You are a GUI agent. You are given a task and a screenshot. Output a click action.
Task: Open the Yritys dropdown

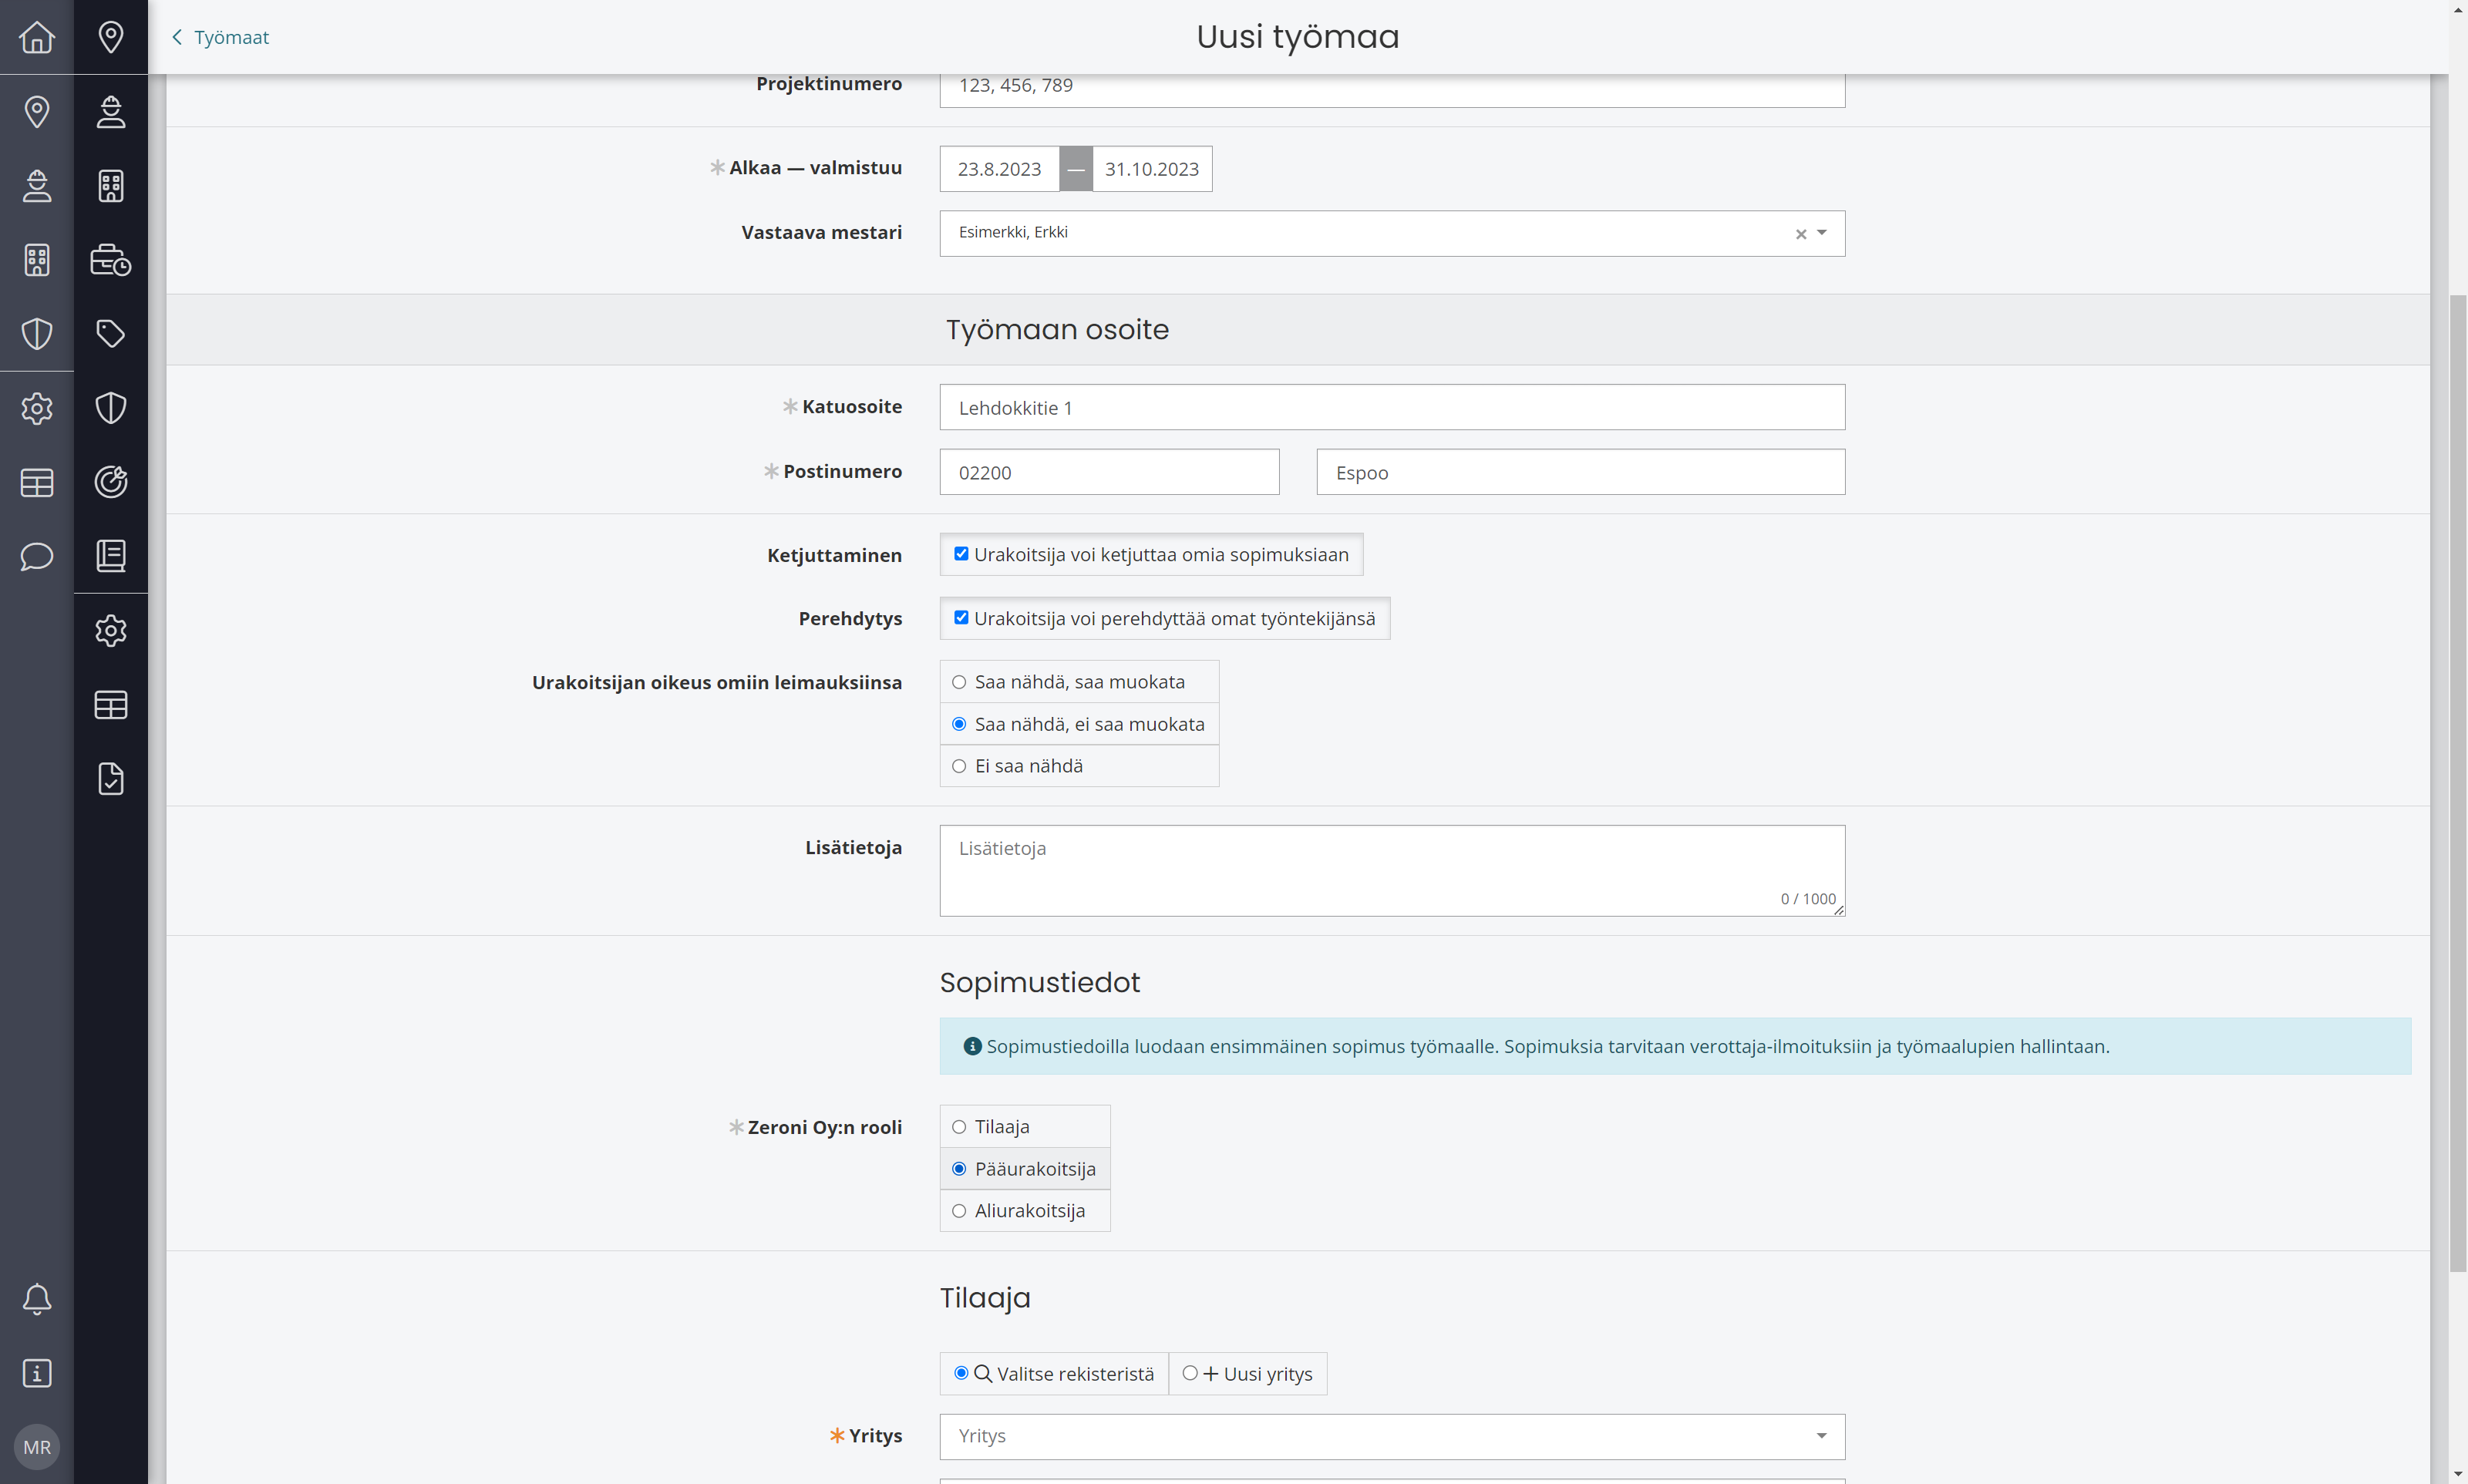(x=1392, y=1437)
